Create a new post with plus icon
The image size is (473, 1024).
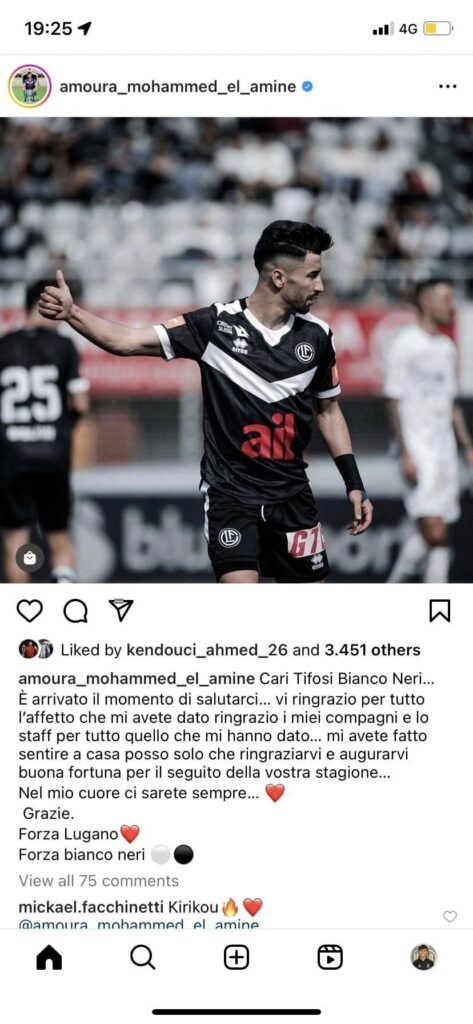coord(236,957)
